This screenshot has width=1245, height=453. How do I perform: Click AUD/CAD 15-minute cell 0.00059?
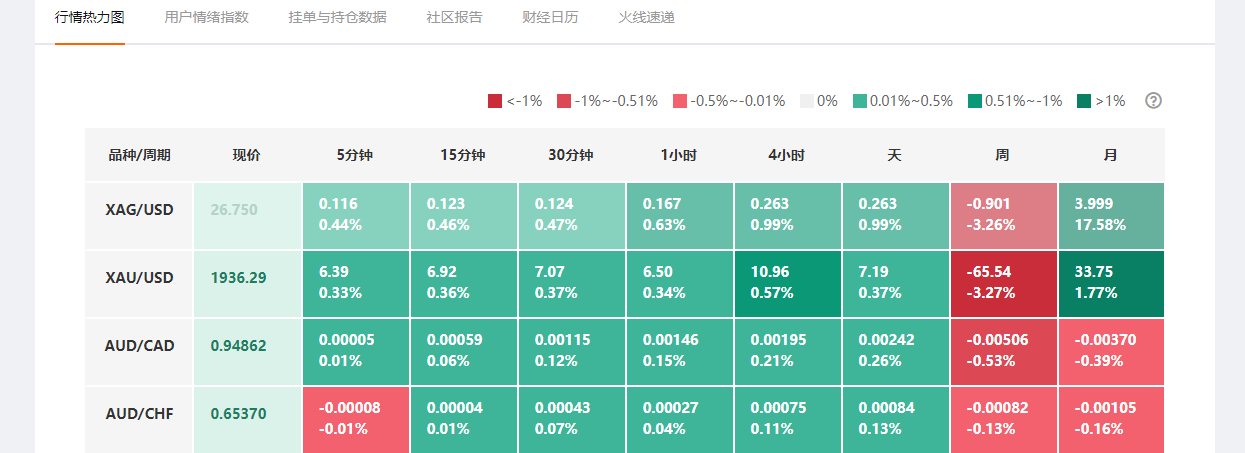(x=463, y=352)
